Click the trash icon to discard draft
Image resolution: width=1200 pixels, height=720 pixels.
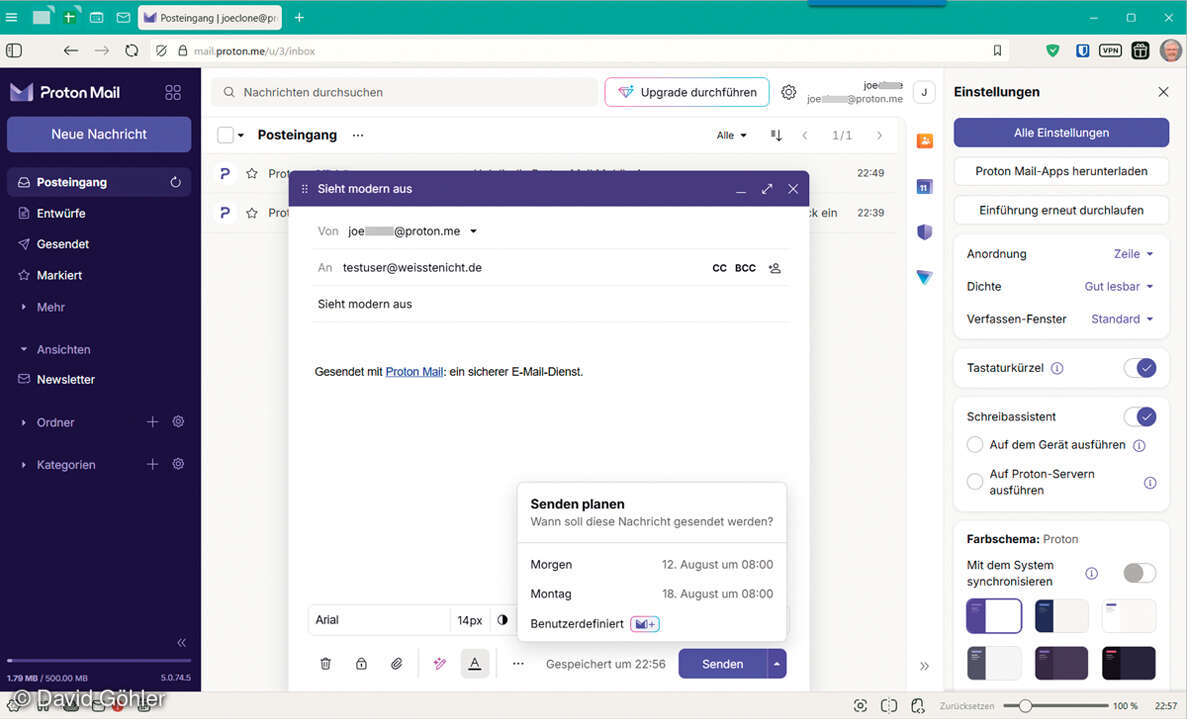point(325,664)
